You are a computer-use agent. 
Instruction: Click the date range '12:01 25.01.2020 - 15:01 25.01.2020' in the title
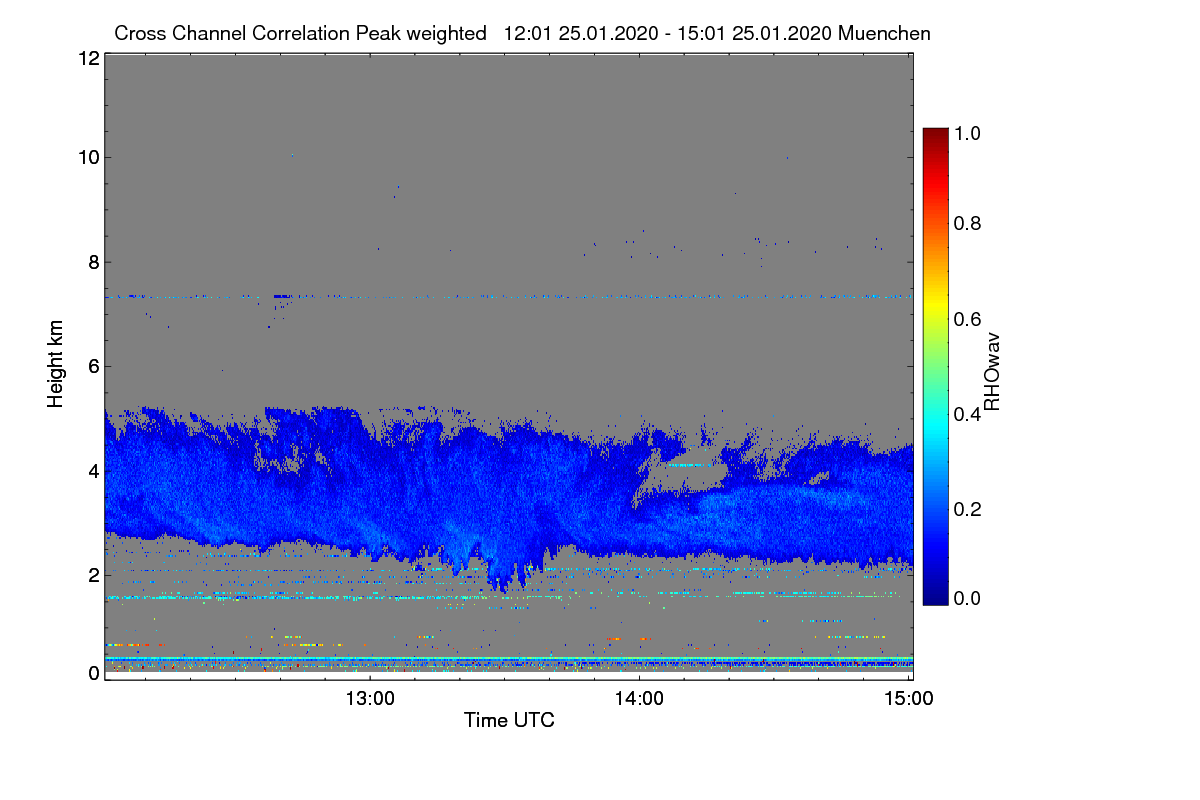669,33
